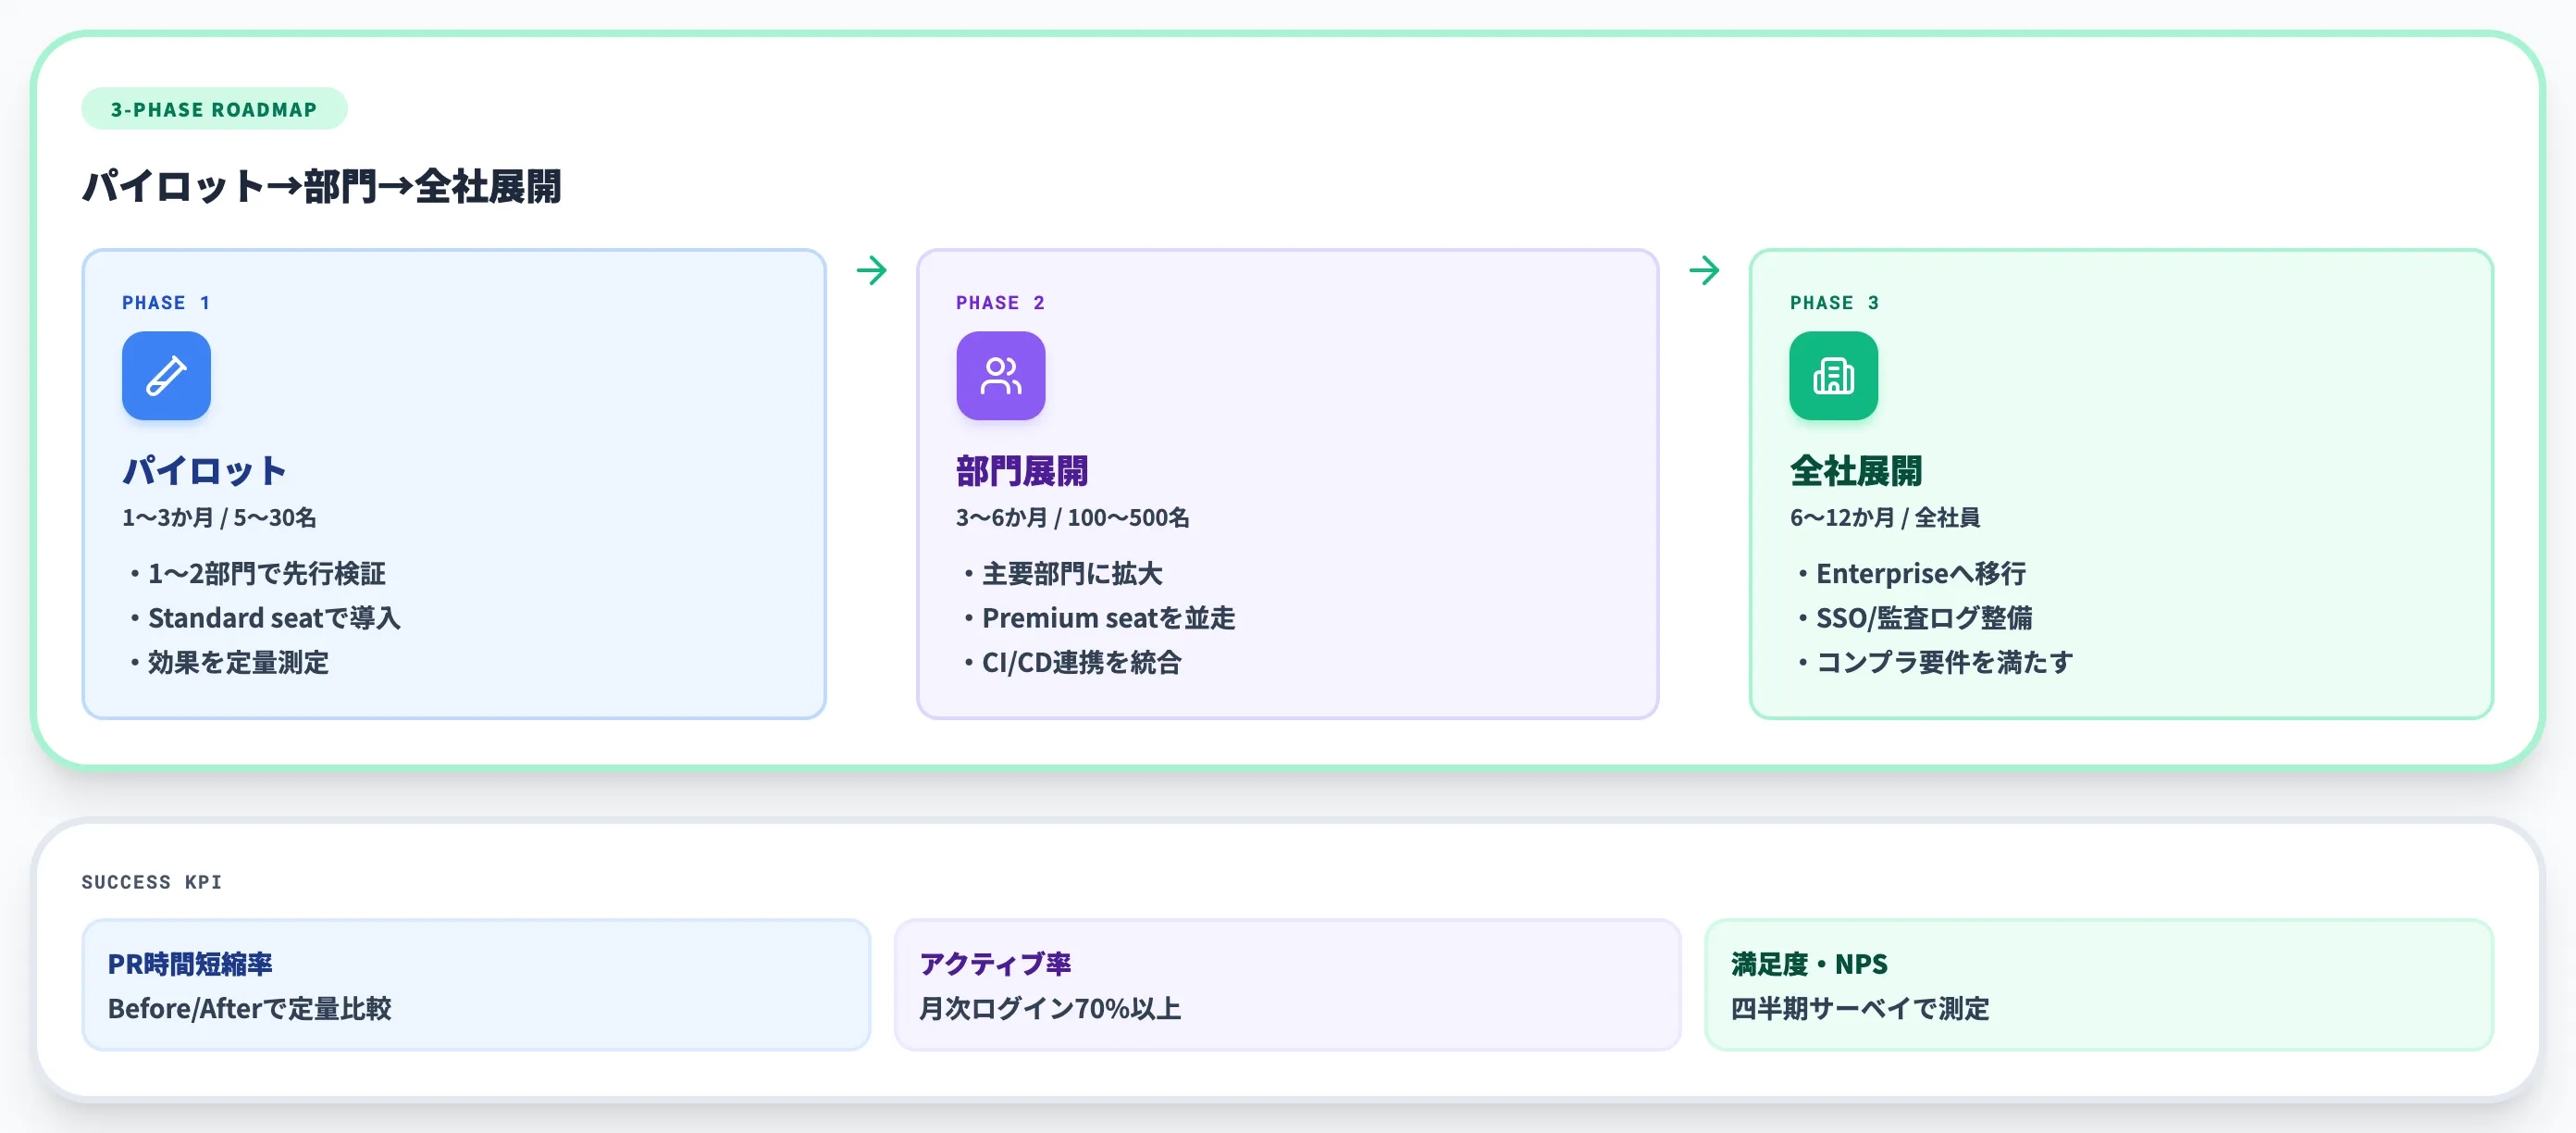Click the 3-PHASE ROADMAP badge
This screenshot has width=2576, height=1133.
pos(214,109)
